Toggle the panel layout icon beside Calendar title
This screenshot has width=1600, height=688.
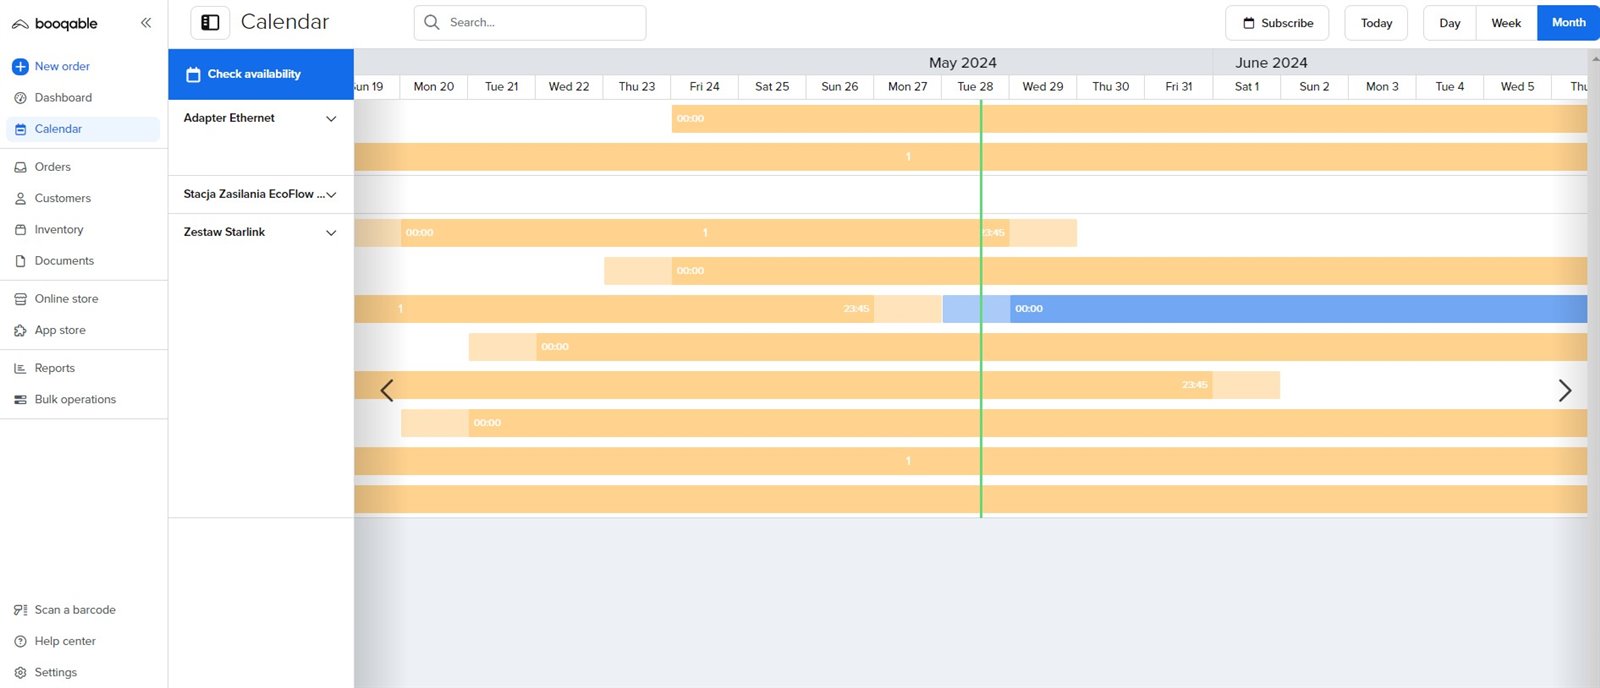coord(210,23)
